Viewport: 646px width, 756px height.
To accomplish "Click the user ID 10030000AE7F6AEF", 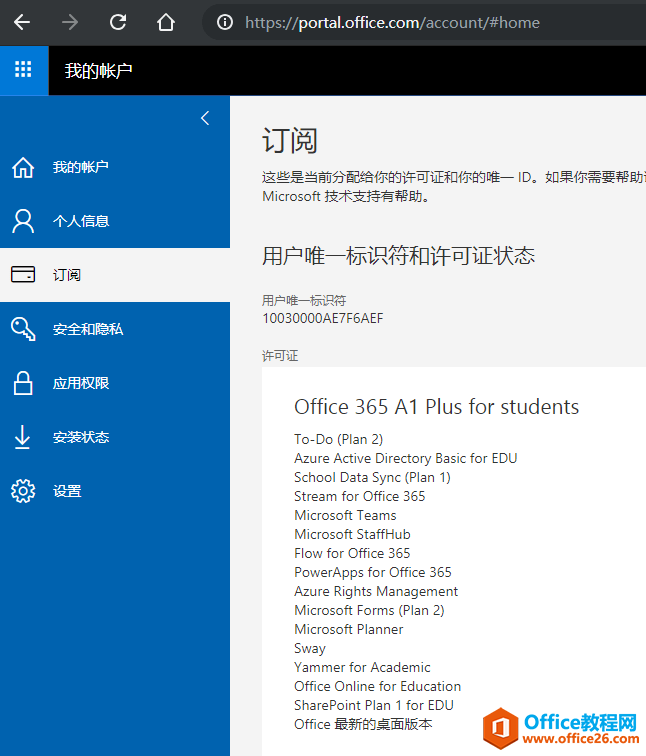I will (x=323, y=319).
